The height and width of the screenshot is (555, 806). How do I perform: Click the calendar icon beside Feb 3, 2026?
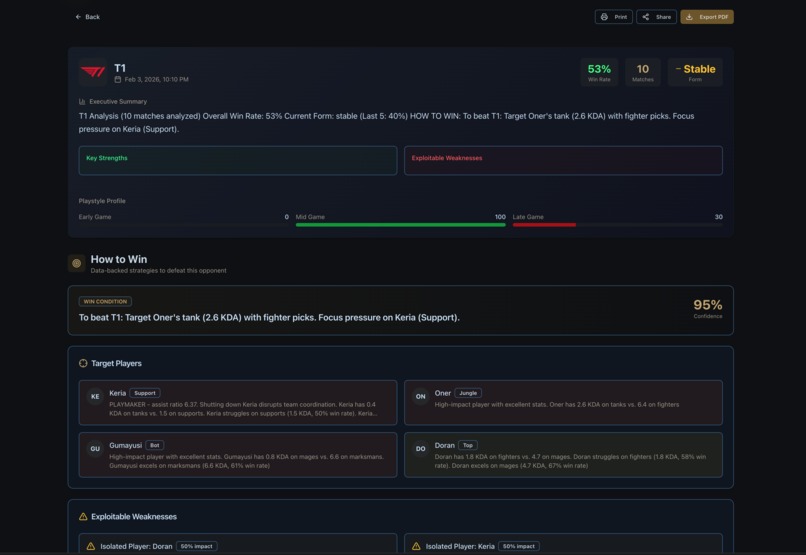[118, 80]
